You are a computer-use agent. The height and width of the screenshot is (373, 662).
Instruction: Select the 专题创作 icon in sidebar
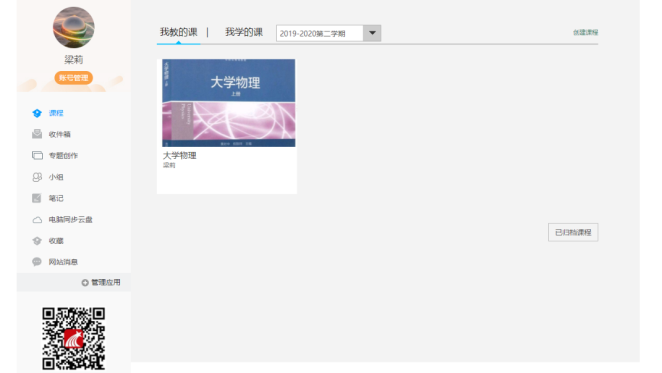37,155
